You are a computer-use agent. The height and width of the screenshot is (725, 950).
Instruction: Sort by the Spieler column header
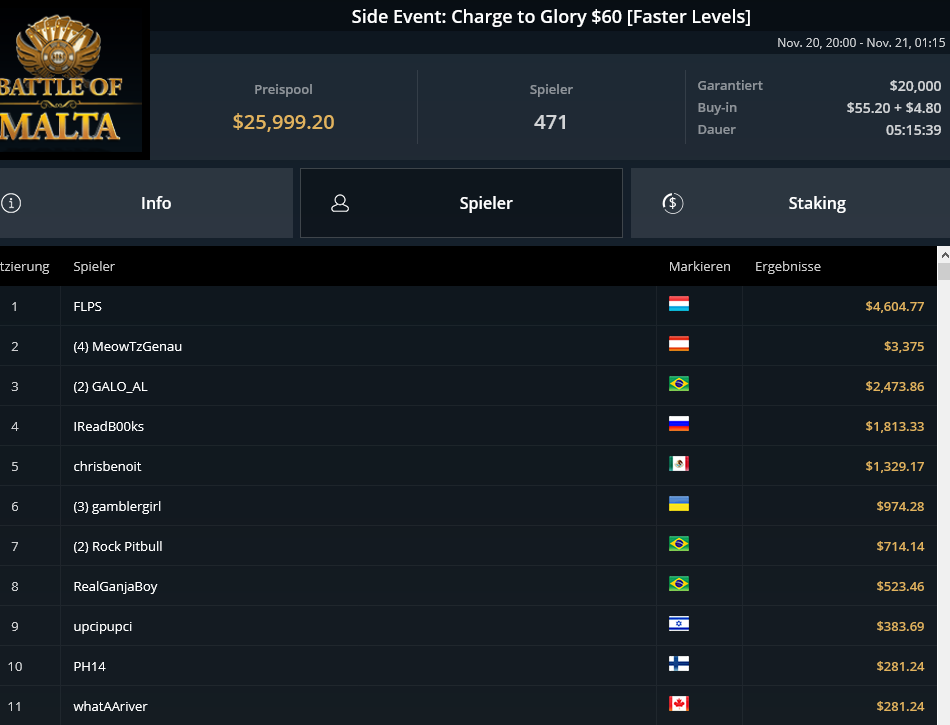click(x=94, y=266)
